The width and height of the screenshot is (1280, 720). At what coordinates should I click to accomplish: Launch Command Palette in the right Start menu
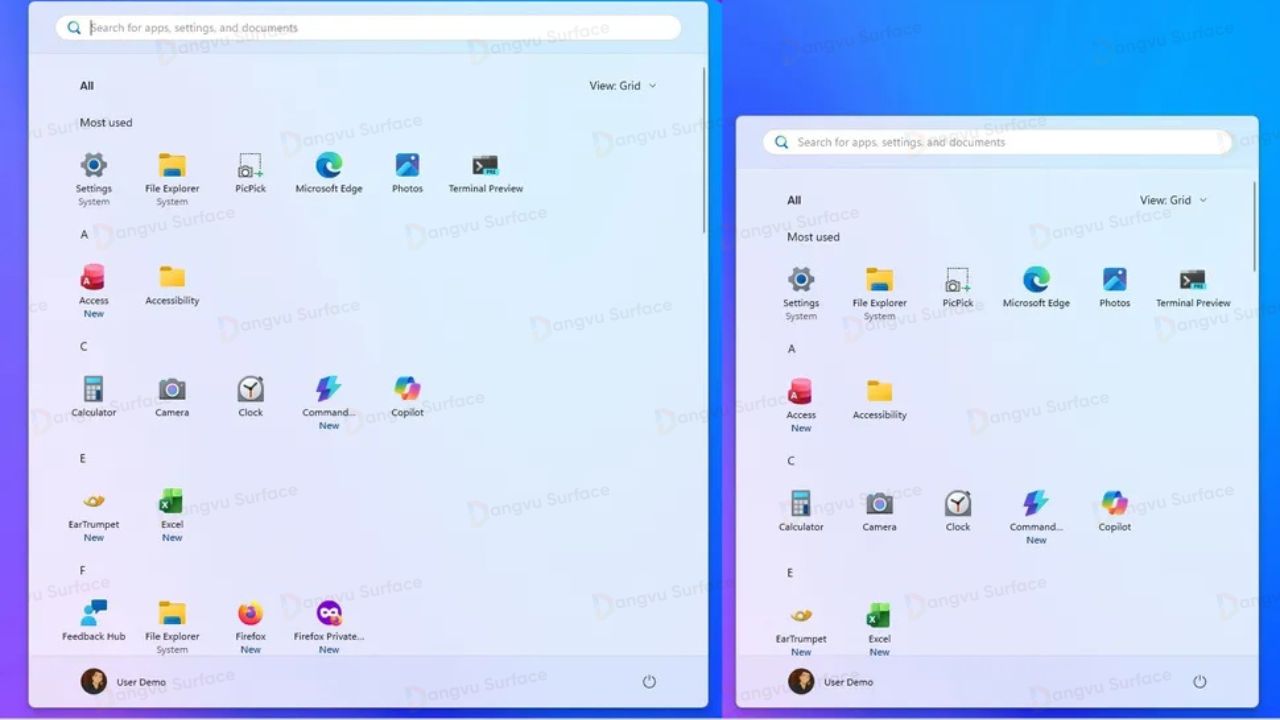1036,517
